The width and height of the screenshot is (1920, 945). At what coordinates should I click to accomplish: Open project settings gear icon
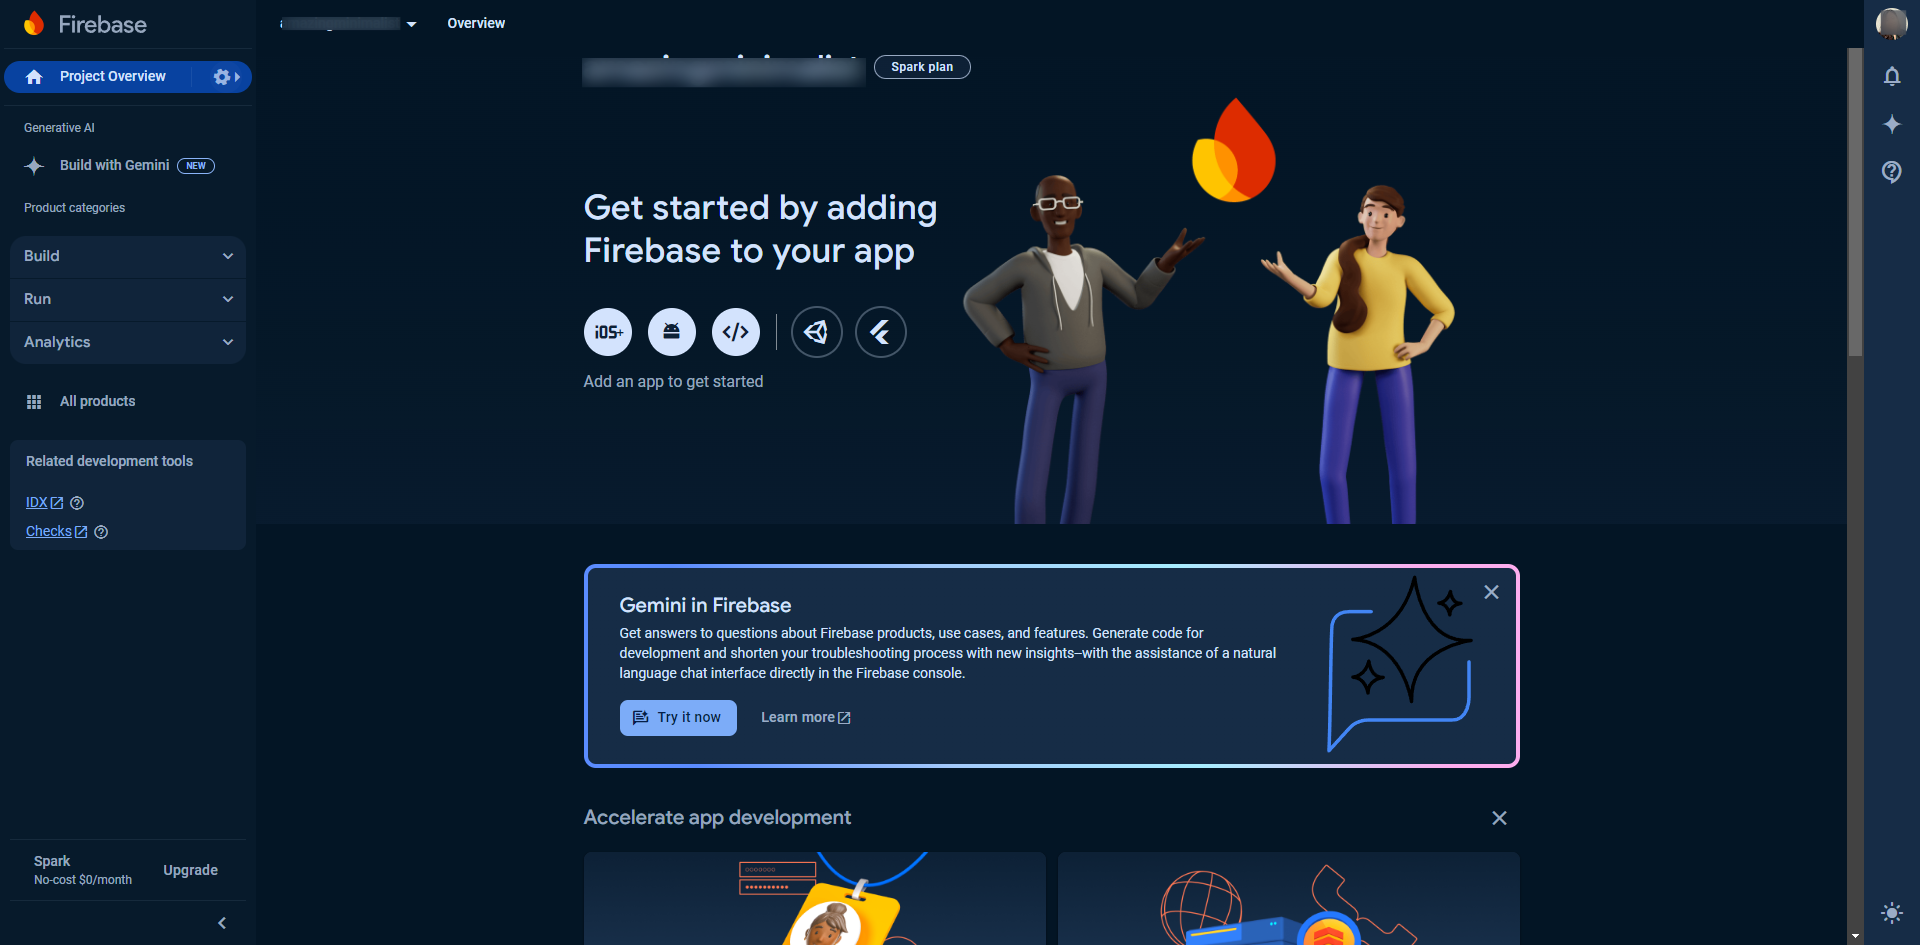coord(222,77)
